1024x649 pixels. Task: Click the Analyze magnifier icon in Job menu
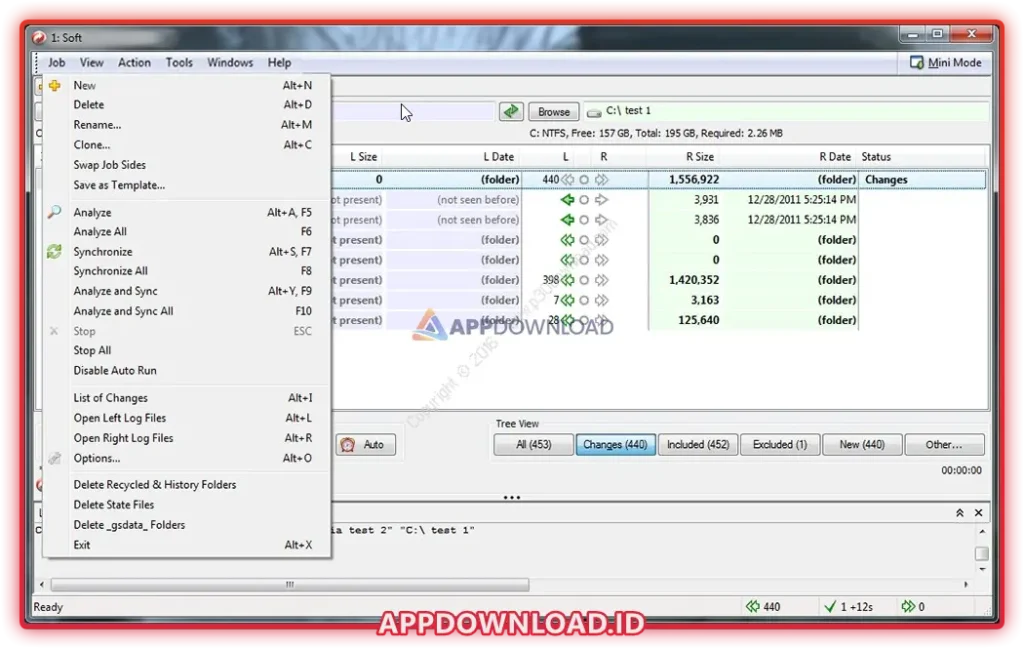pos(55,212)
